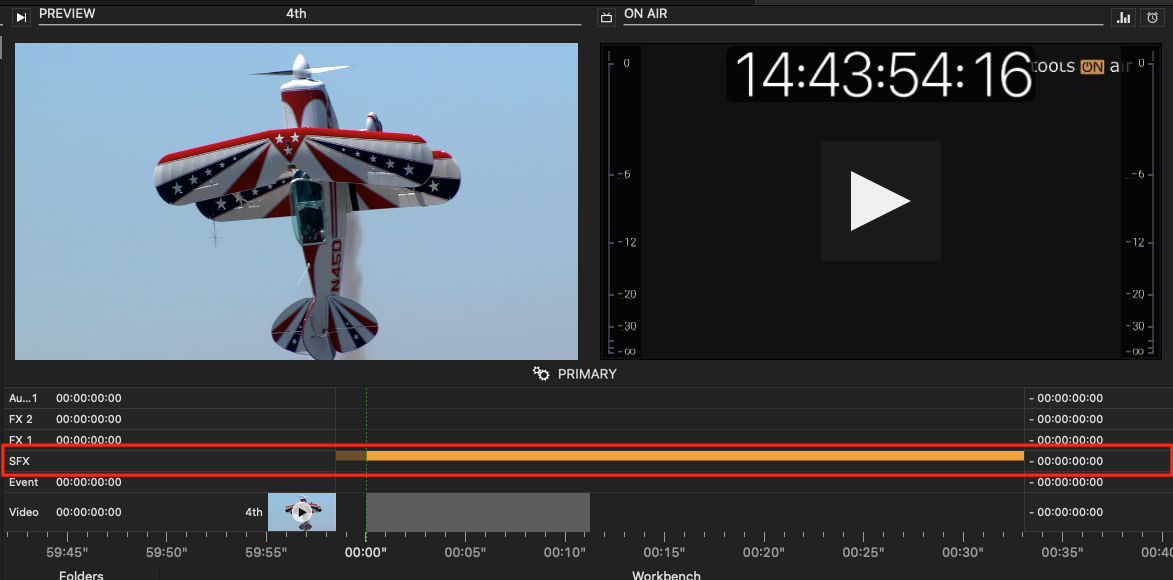Jump to 00:20" on the timeline ruler
Viewport: 1173px width, 580px height.
[x=764, y=552]
